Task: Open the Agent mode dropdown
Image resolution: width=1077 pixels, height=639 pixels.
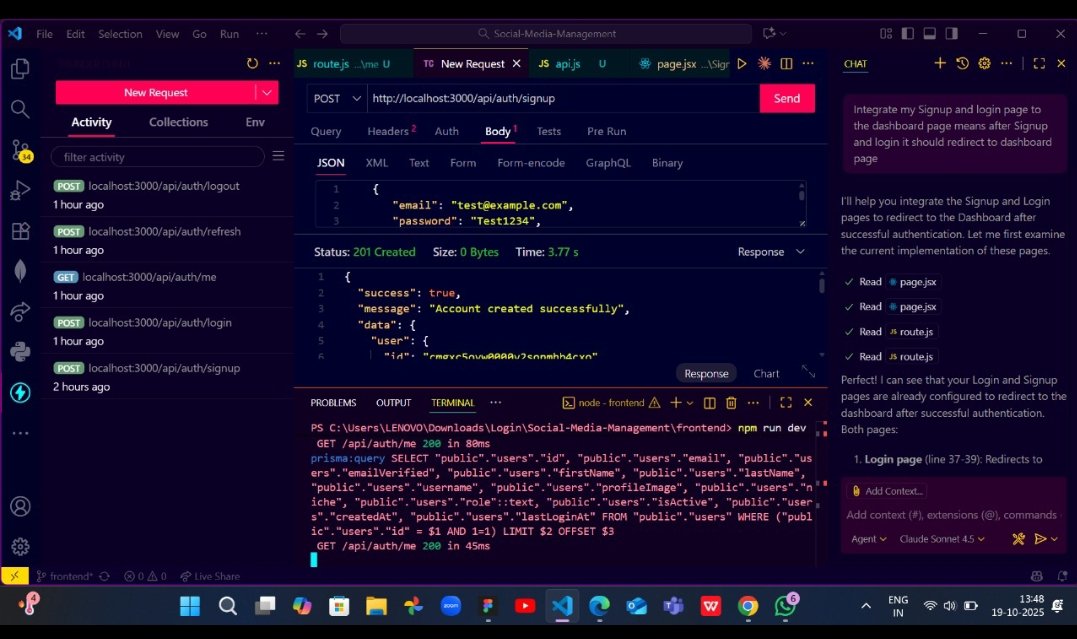Action: tap(869, 539)
